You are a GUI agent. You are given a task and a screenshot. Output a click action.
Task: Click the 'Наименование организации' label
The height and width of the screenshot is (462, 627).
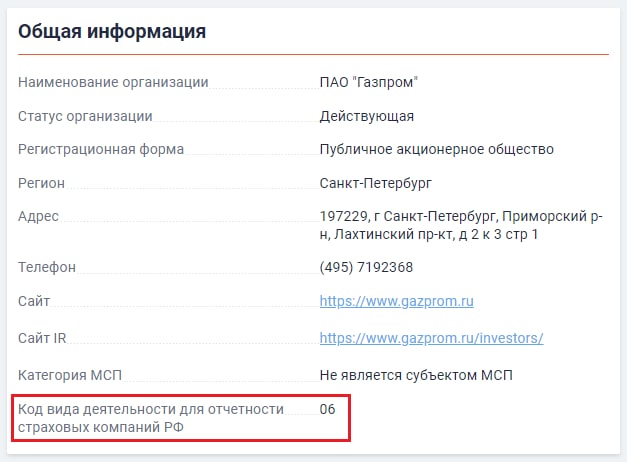[x=113, y=82]
